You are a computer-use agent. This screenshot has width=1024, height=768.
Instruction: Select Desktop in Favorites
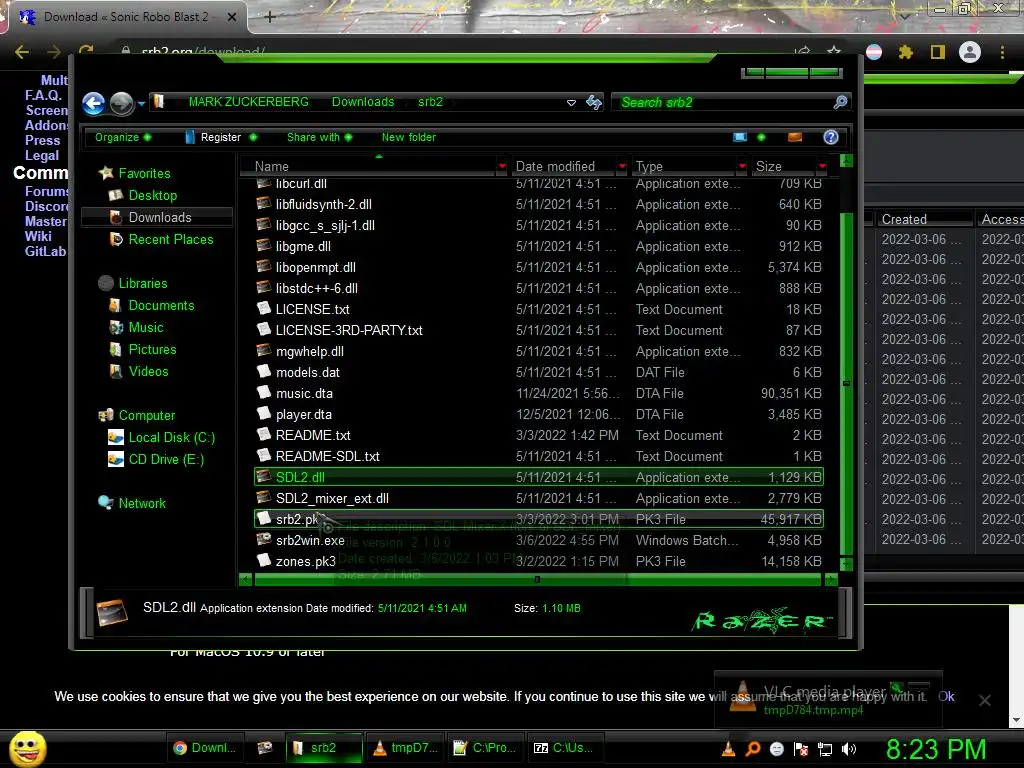point(152,195)
